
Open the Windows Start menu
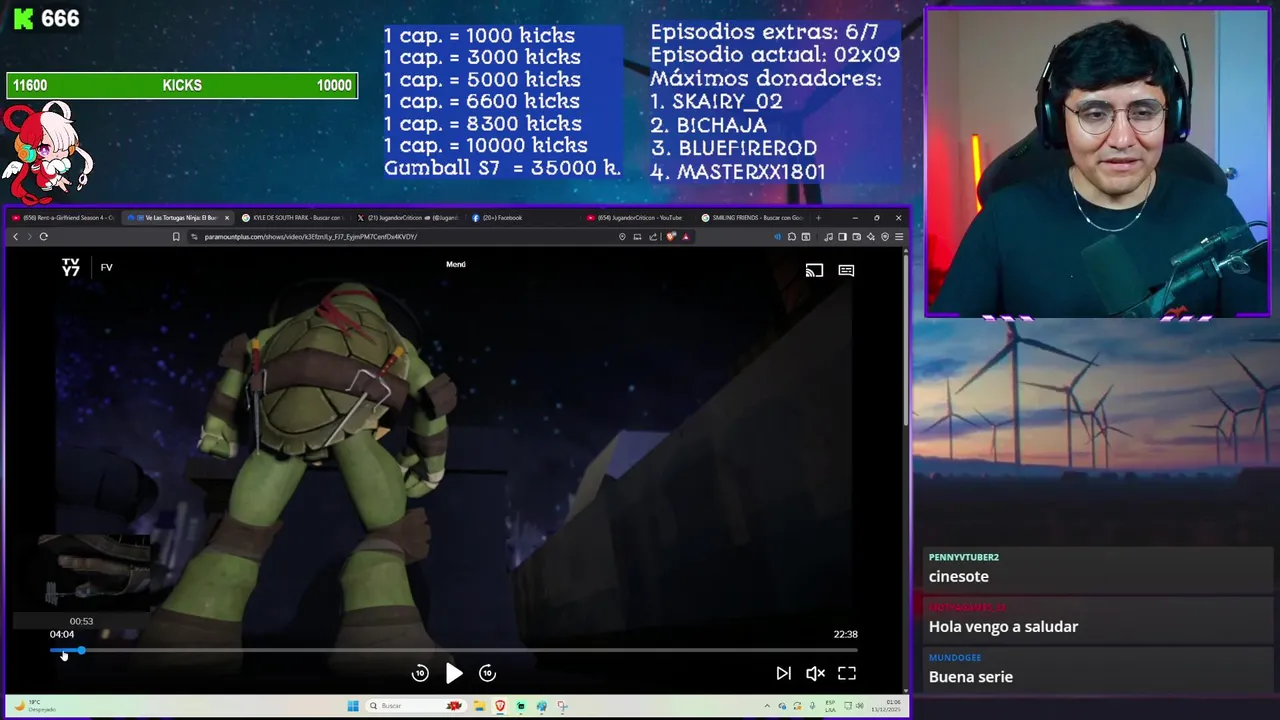[353, 706]
